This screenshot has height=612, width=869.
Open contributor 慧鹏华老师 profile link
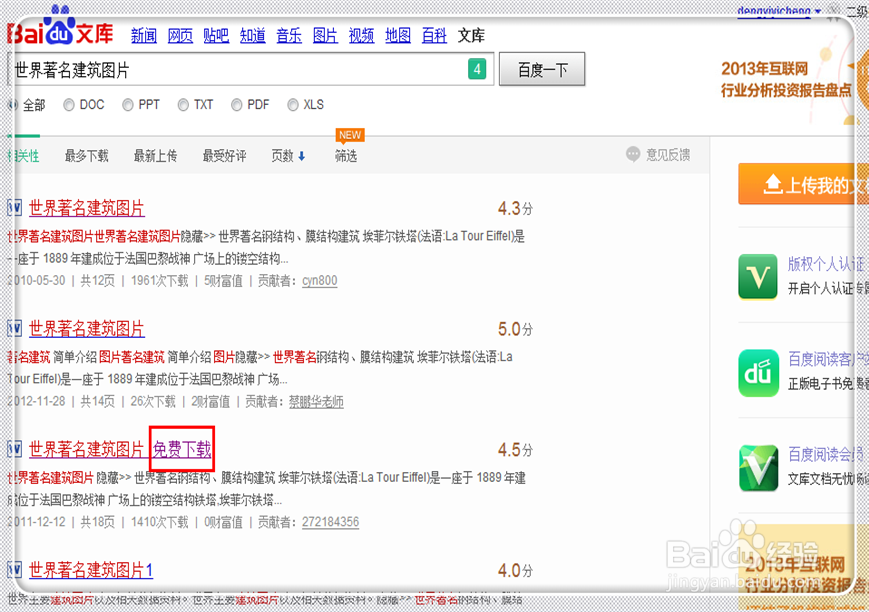click(316, 402)
